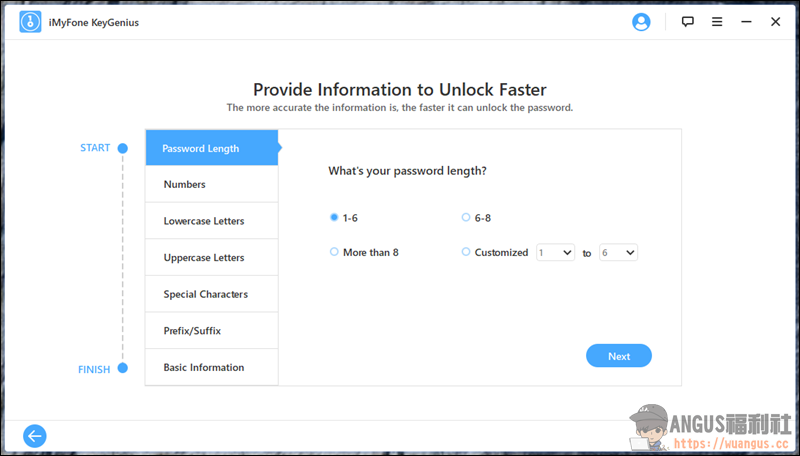
Task: Minimize the KeyGenius window
Action: point(746,22)
